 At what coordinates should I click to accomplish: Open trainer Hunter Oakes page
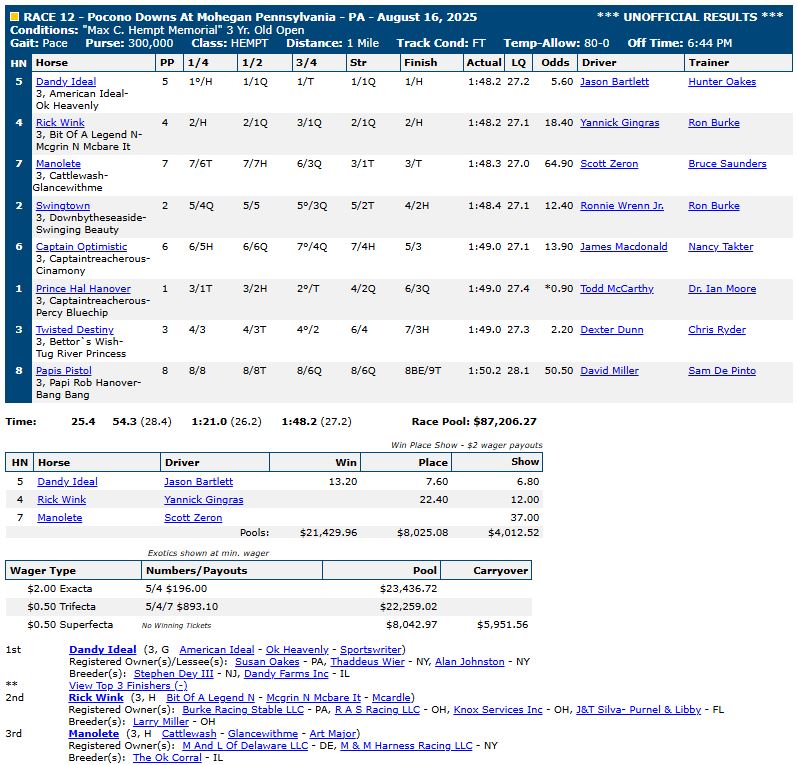coord(722,82)
